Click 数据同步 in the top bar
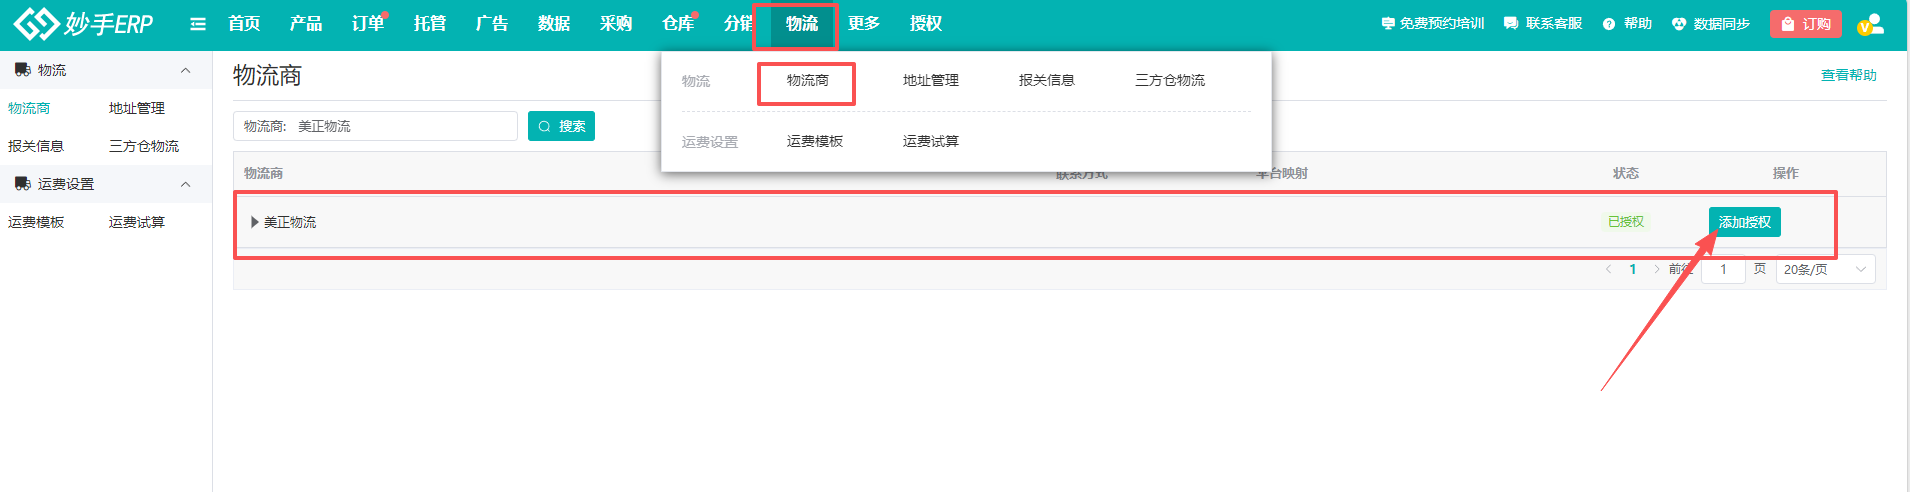The height and width of the screenshot is (492, 1910). [x=1711, y=23]
